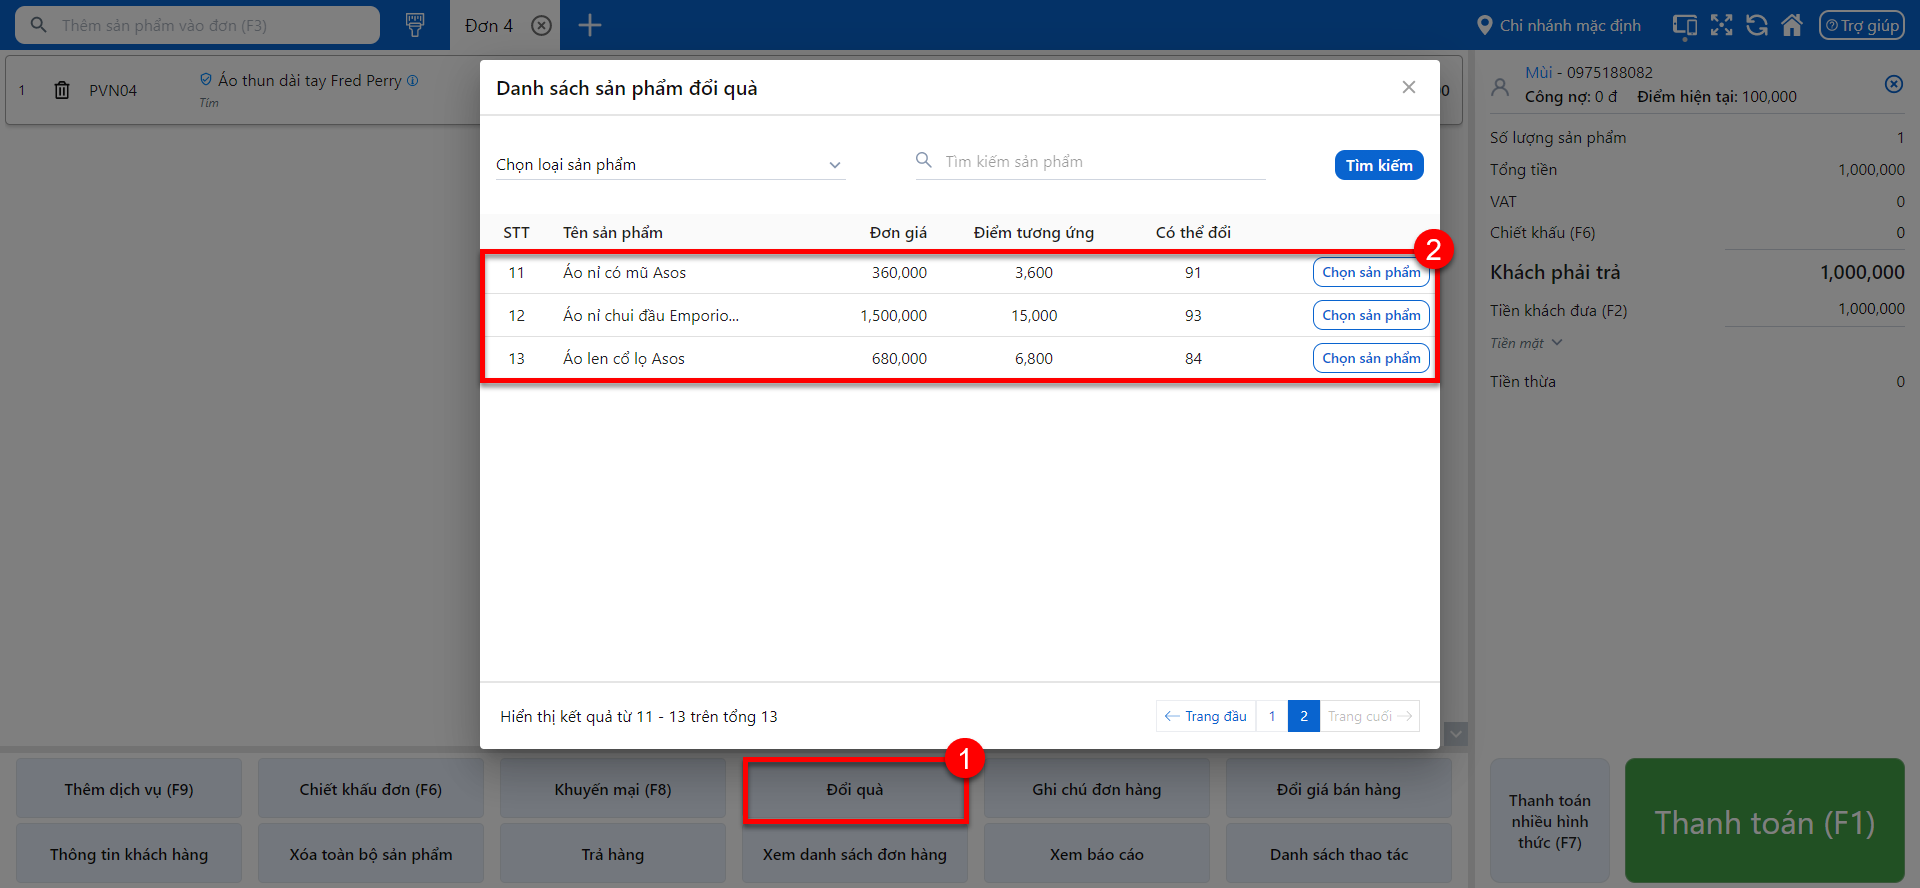Open the dual-screen display icon
This screenshot has height=888, width=1920.
(x=1685, y=26)
